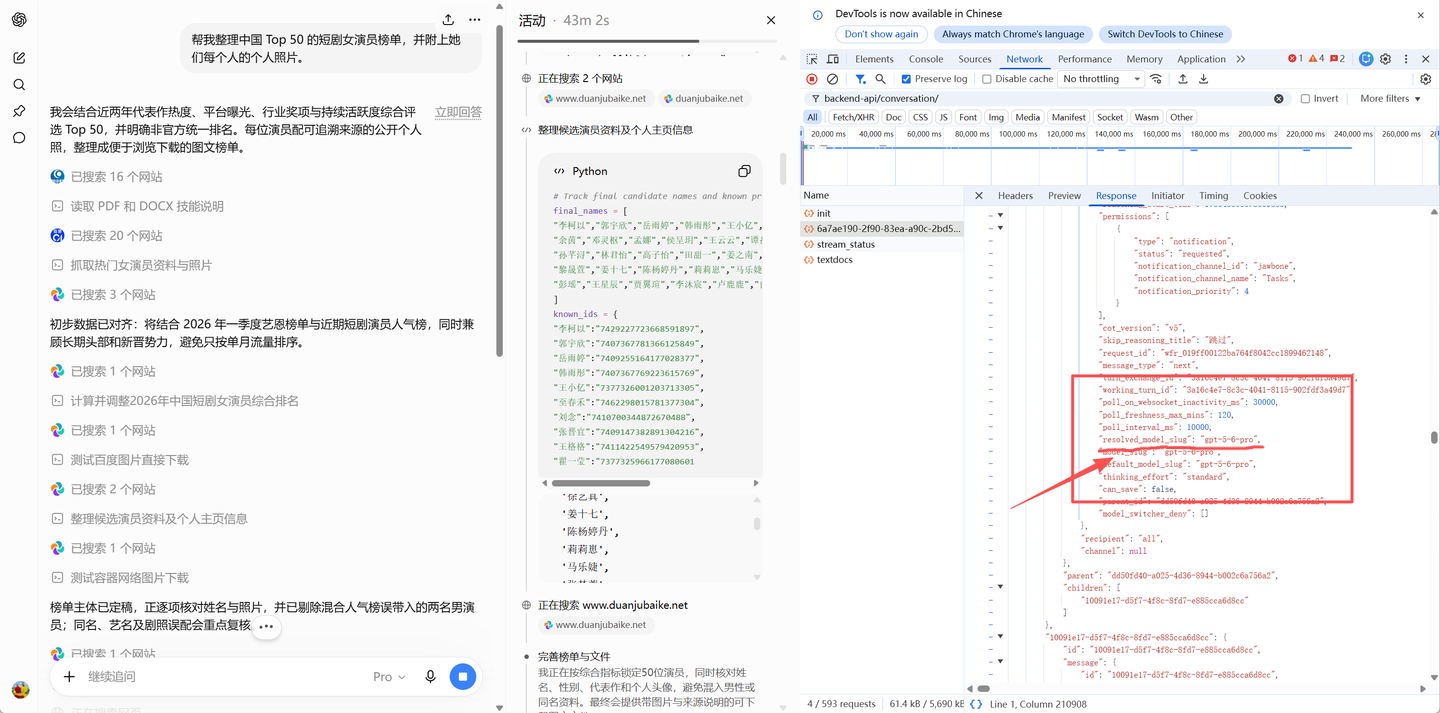This screenshot has height=713, width=1440.
Task: Switch to the Preview tab
Action: click(x=1064, y=196)
